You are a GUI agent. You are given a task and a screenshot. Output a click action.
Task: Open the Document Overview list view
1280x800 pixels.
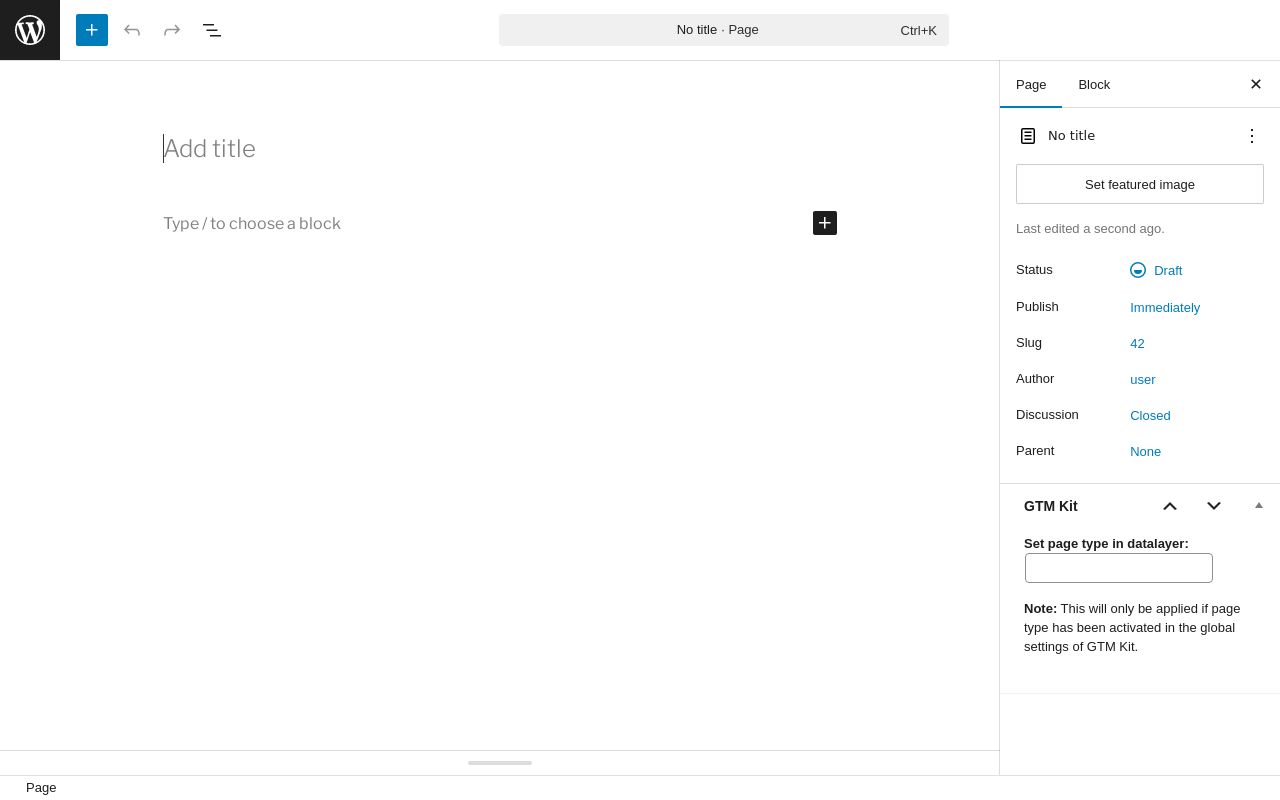(x=212, y=30)
